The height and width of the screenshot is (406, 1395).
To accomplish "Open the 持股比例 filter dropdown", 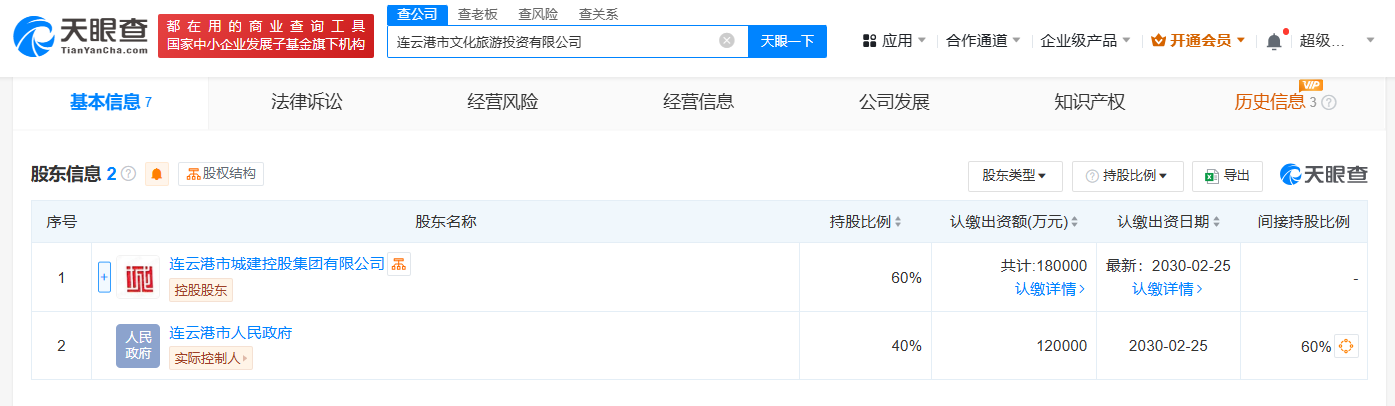I will 1128,175.
